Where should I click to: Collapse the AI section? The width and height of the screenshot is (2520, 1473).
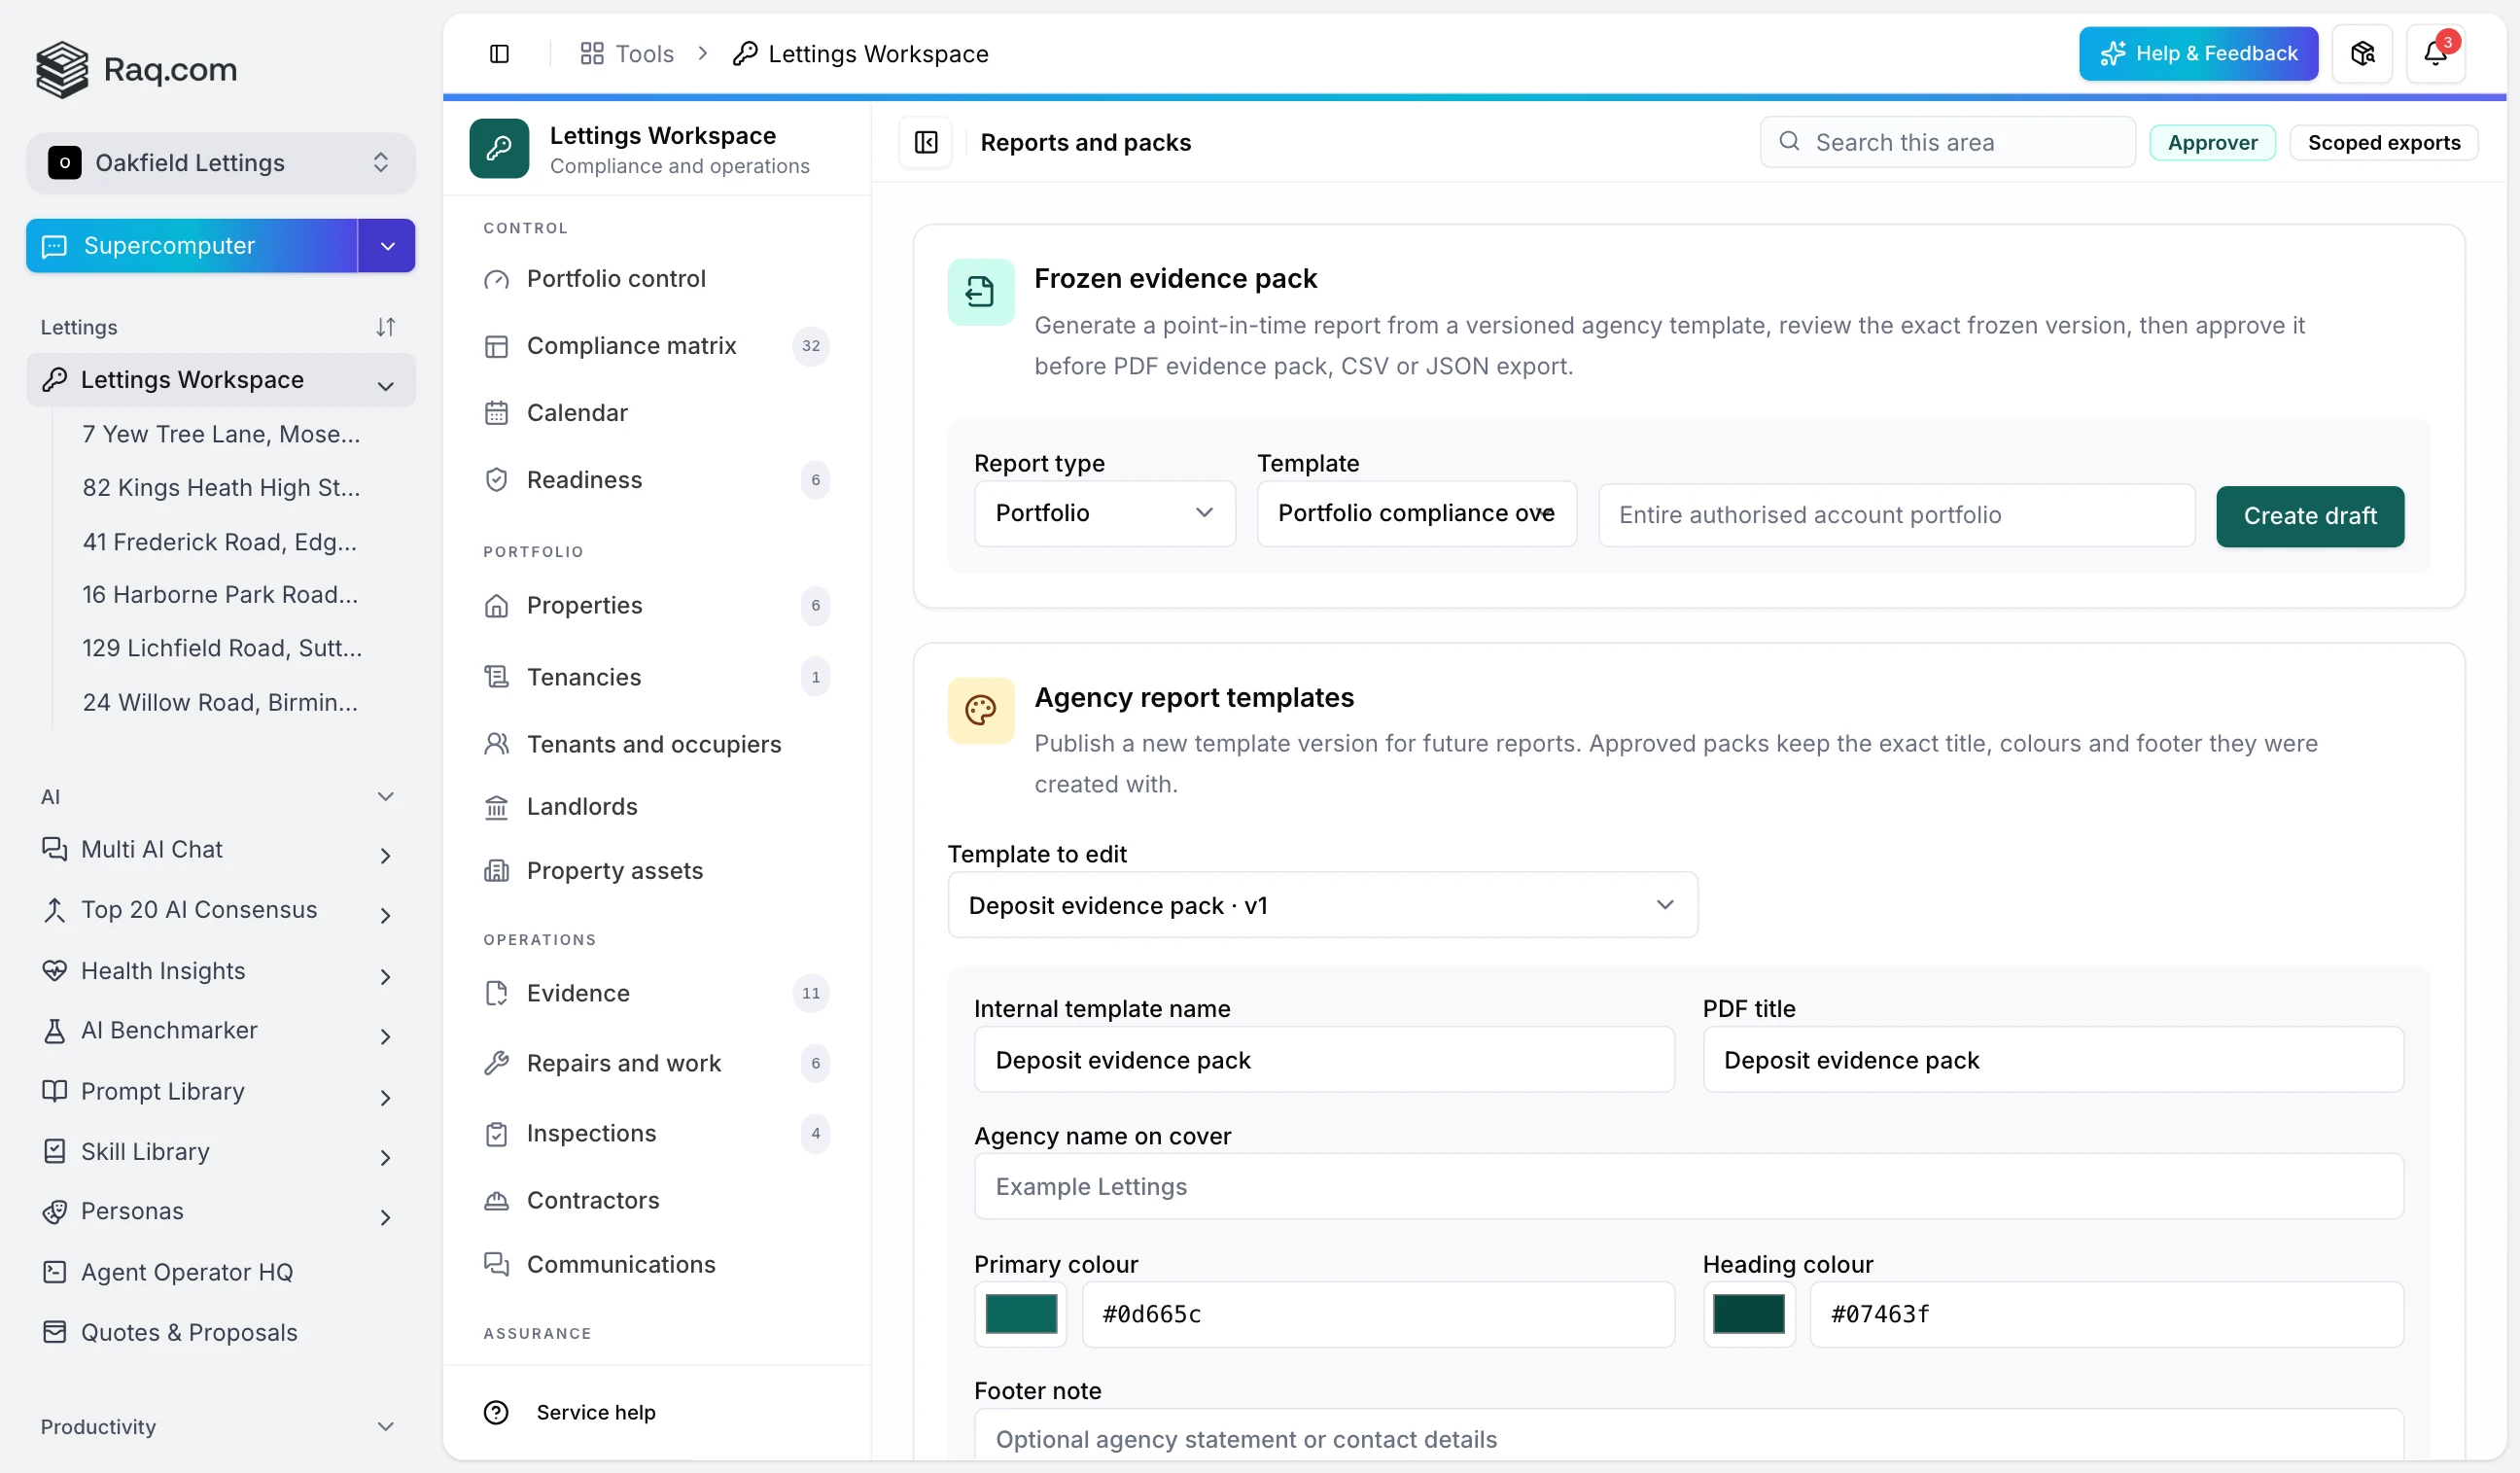tap(385, 796)
